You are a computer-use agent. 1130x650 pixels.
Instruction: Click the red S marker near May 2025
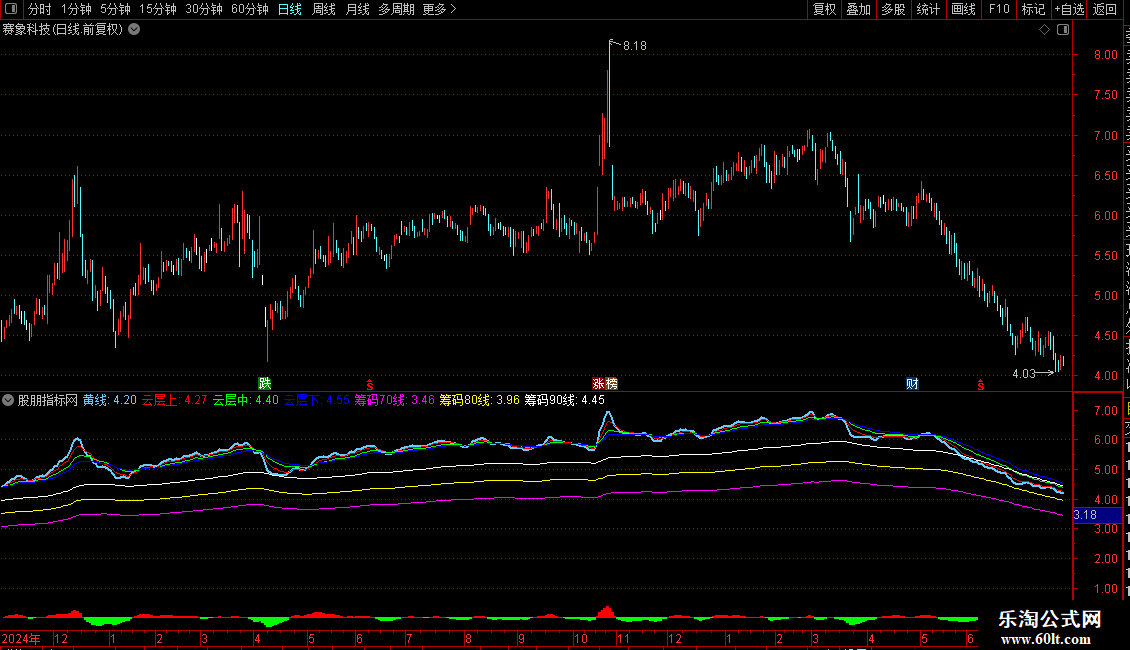(981, 386)
